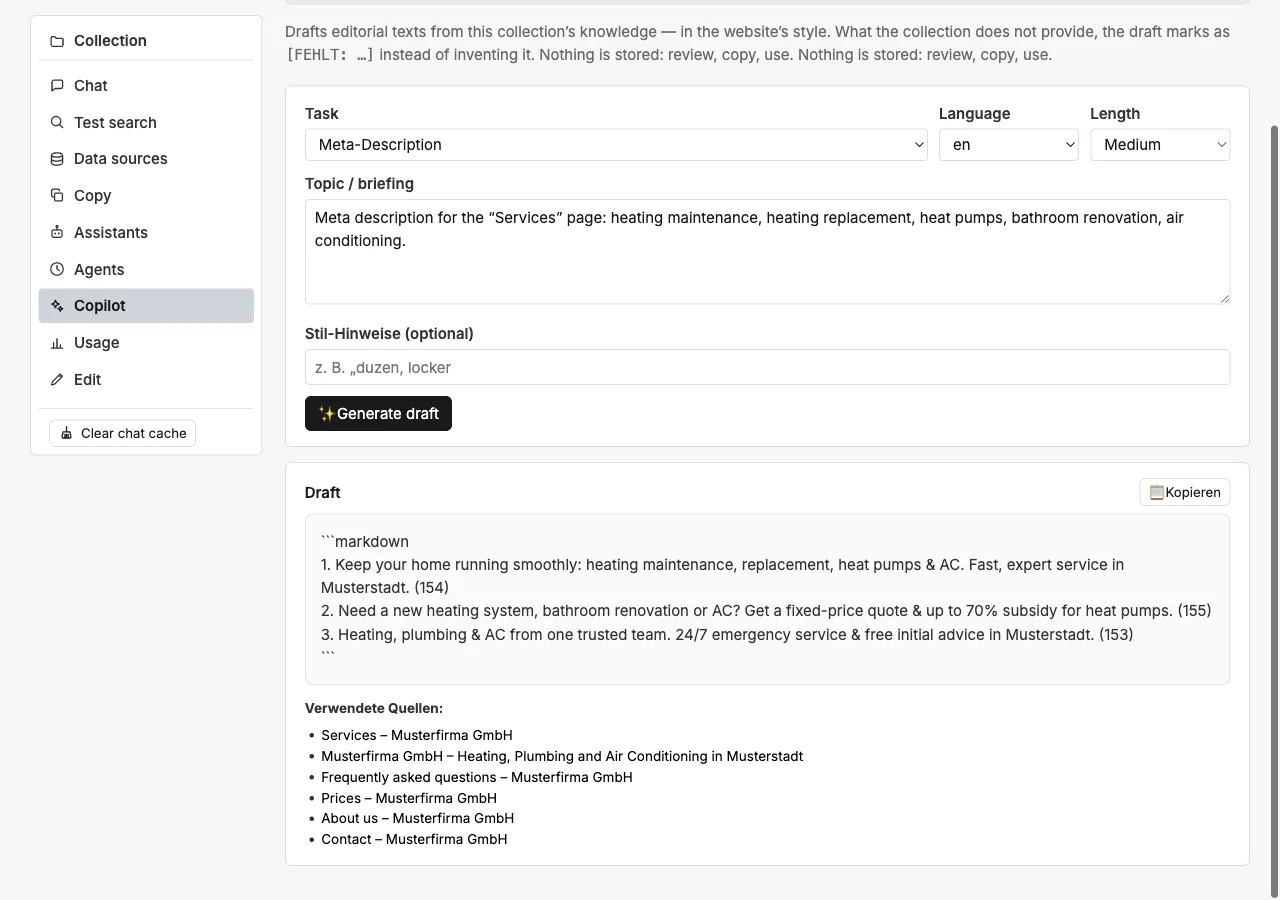This screenshot has width=1280, height=900.
Task: Click the broom icon on Clear chat cache
Action: [x=67, y=434]
